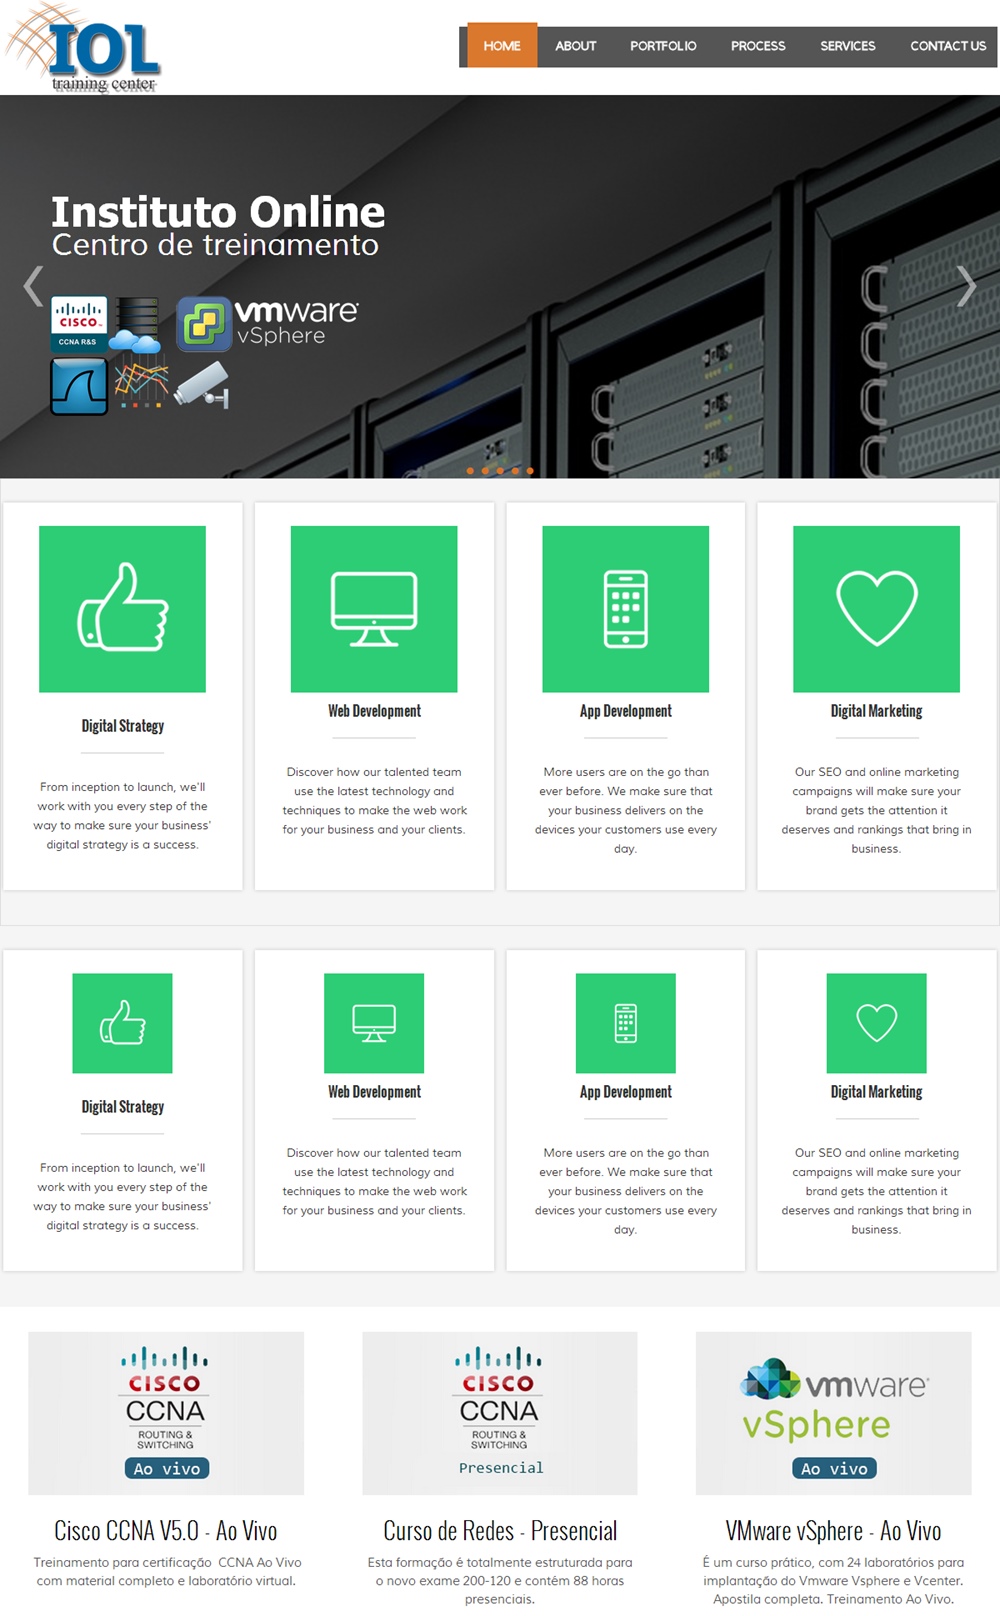The image size is (1000, 1616).
Task: Click the large phone App Development icon
Action: (626, 609)
